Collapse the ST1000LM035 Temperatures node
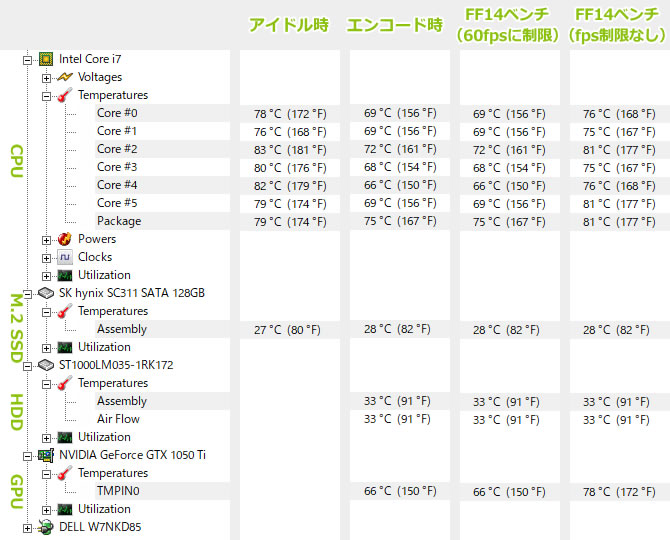670x540 pixels. point(46,384)
